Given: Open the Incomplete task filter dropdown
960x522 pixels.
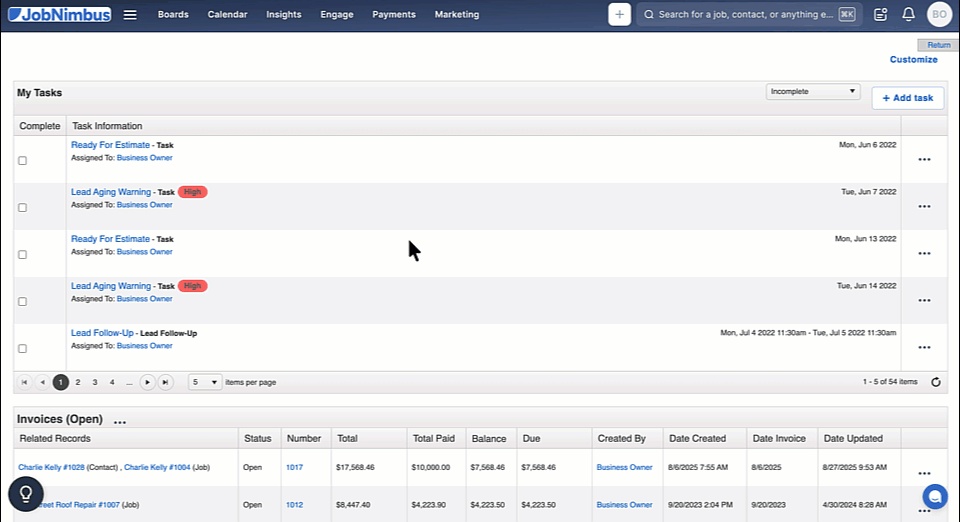Looking at the screenshot, I should [812, 91].
